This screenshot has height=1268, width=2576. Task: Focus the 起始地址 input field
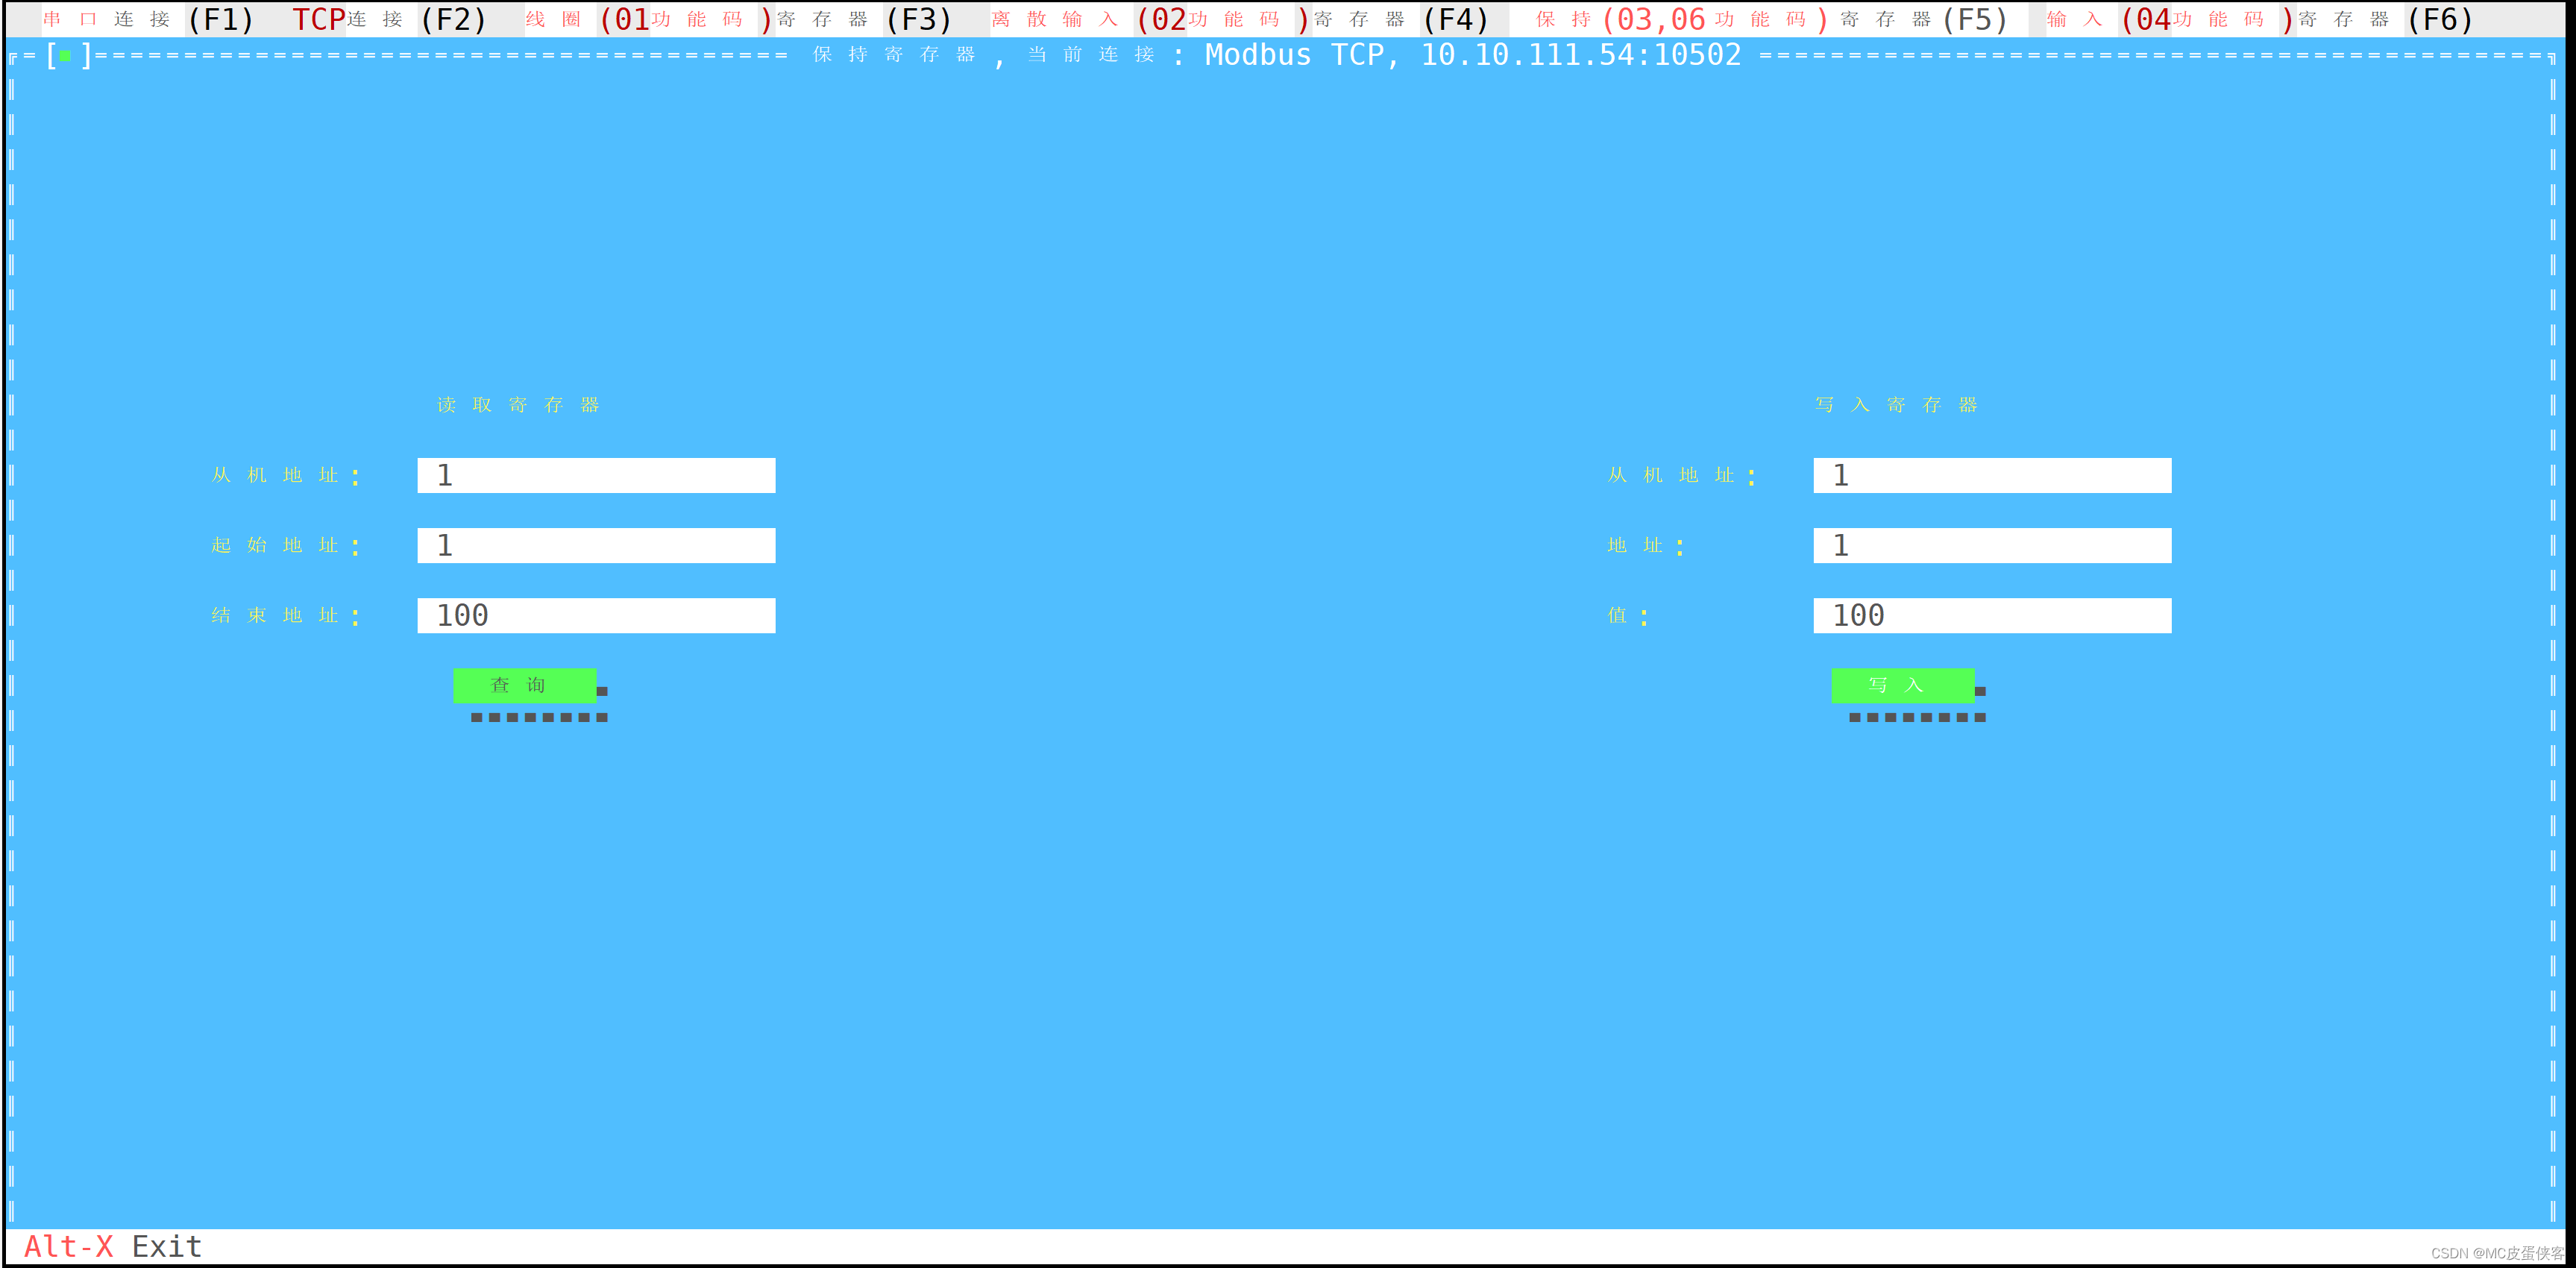click(596, 545)
